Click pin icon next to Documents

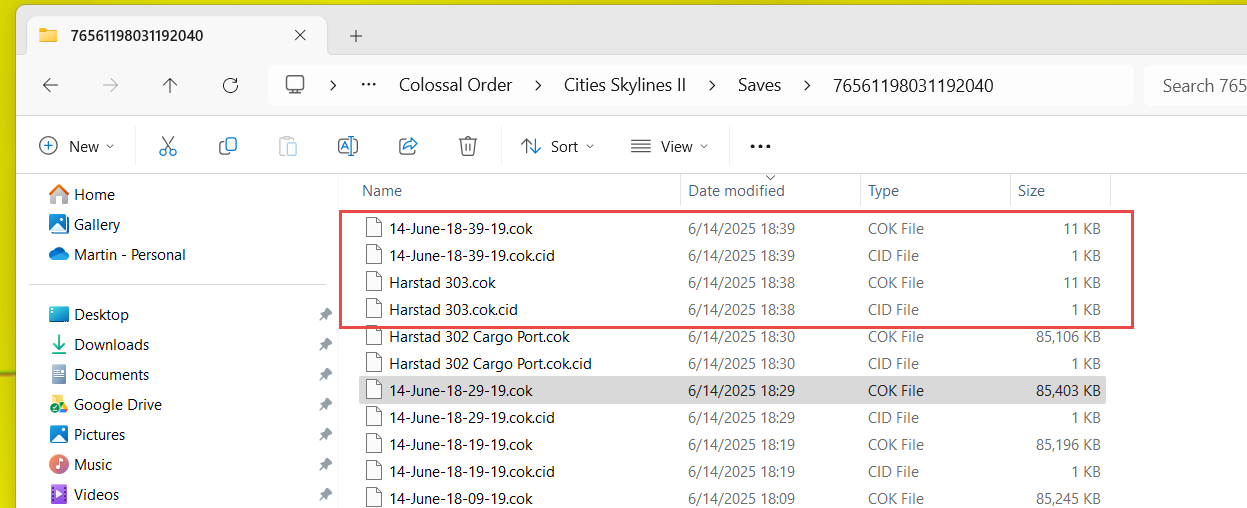click(x=325, y=374)
